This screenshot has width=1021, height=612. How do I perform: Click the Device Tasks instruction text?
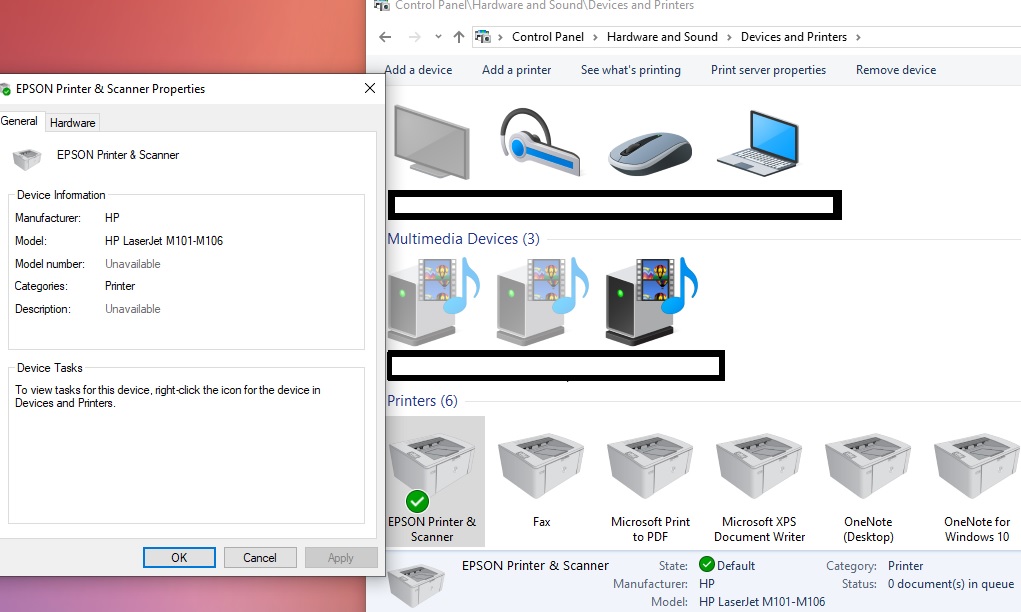167,396
